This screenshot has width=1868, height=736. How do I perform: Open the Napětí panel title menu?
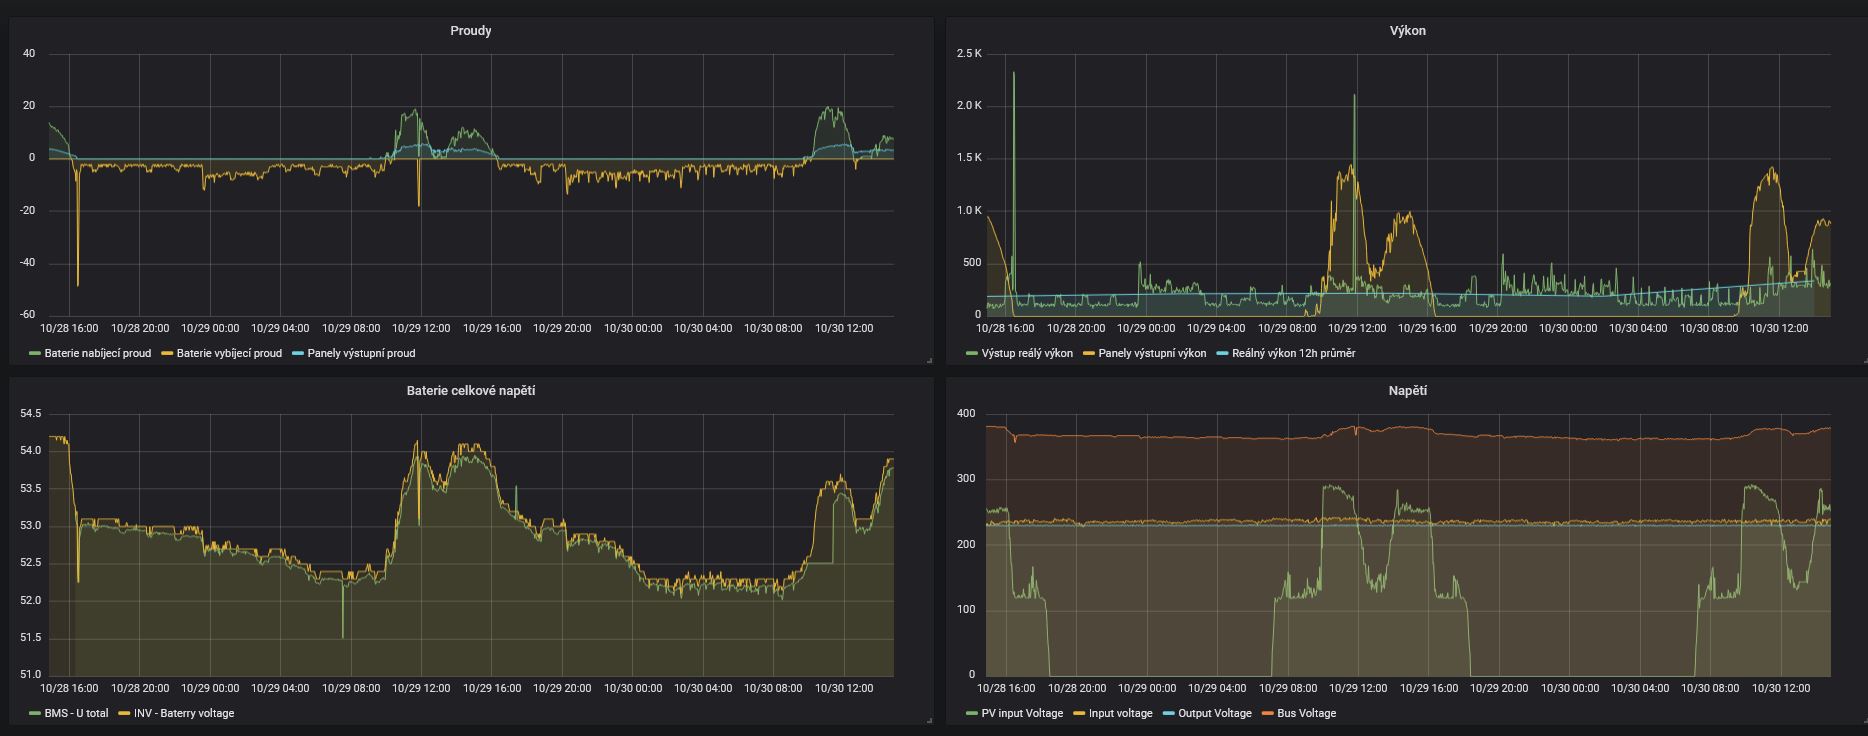[1407, 391]
